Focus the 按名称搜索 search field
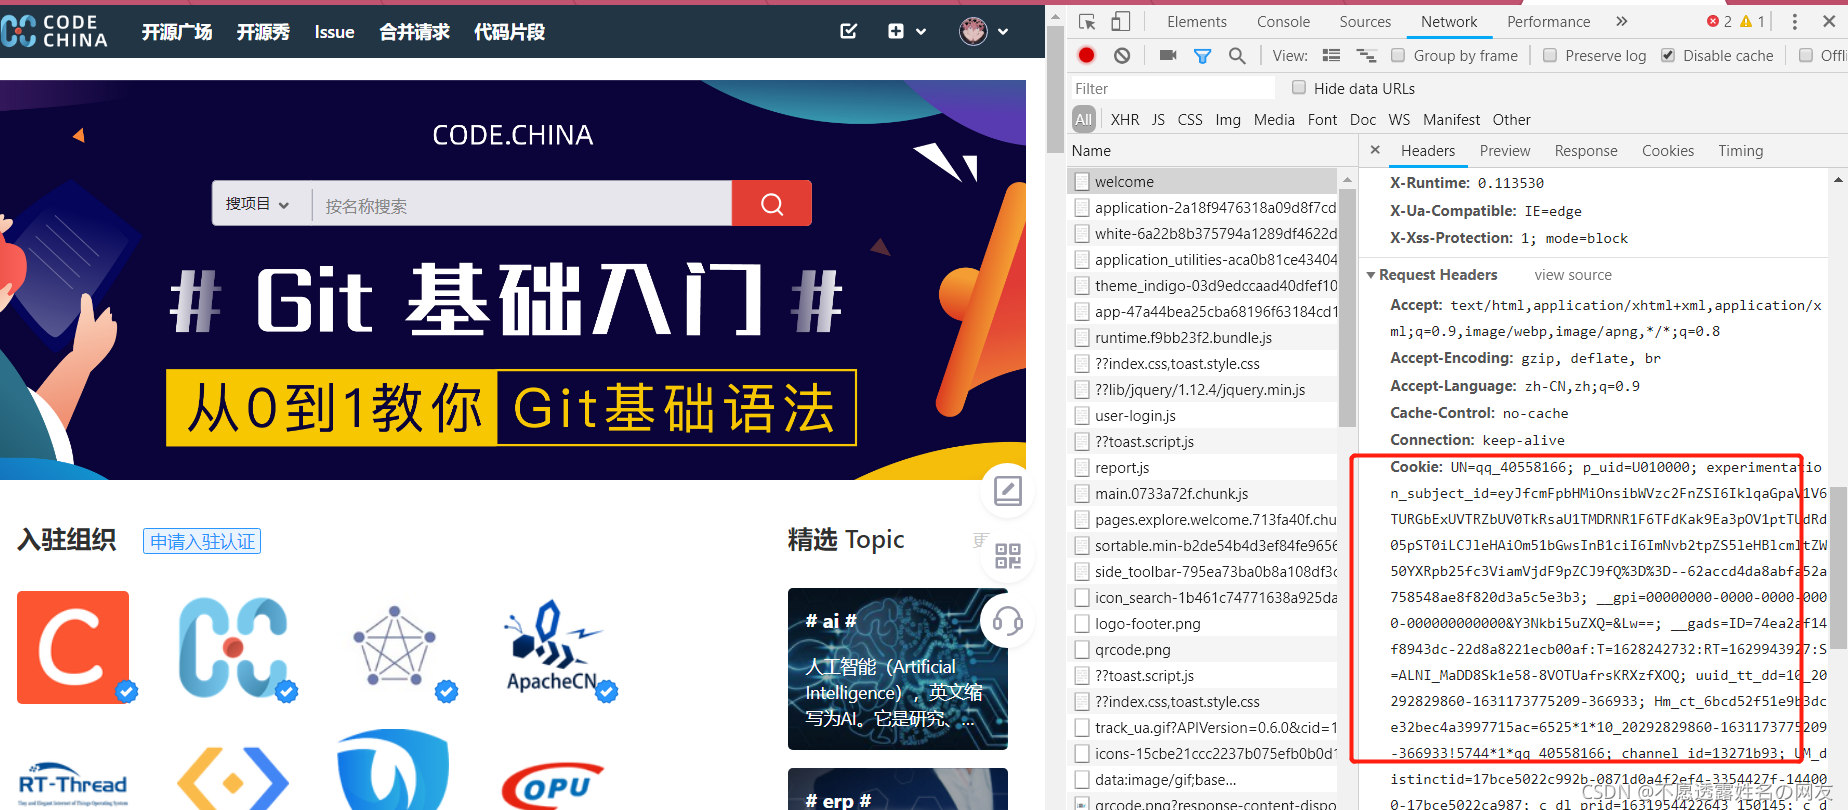Image resolution: width=1848 pixels, height=810 pixels. click(522, 205)
